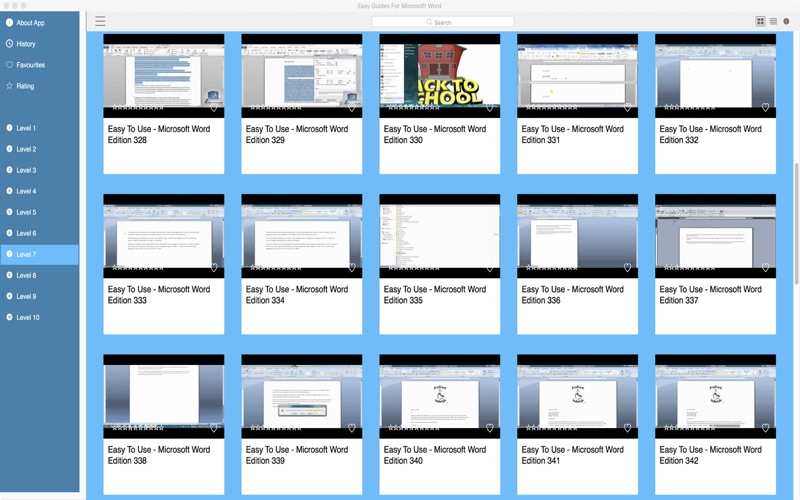800x500 pixels.
Task: Click title text Edition 341
Action: point(572,455)
